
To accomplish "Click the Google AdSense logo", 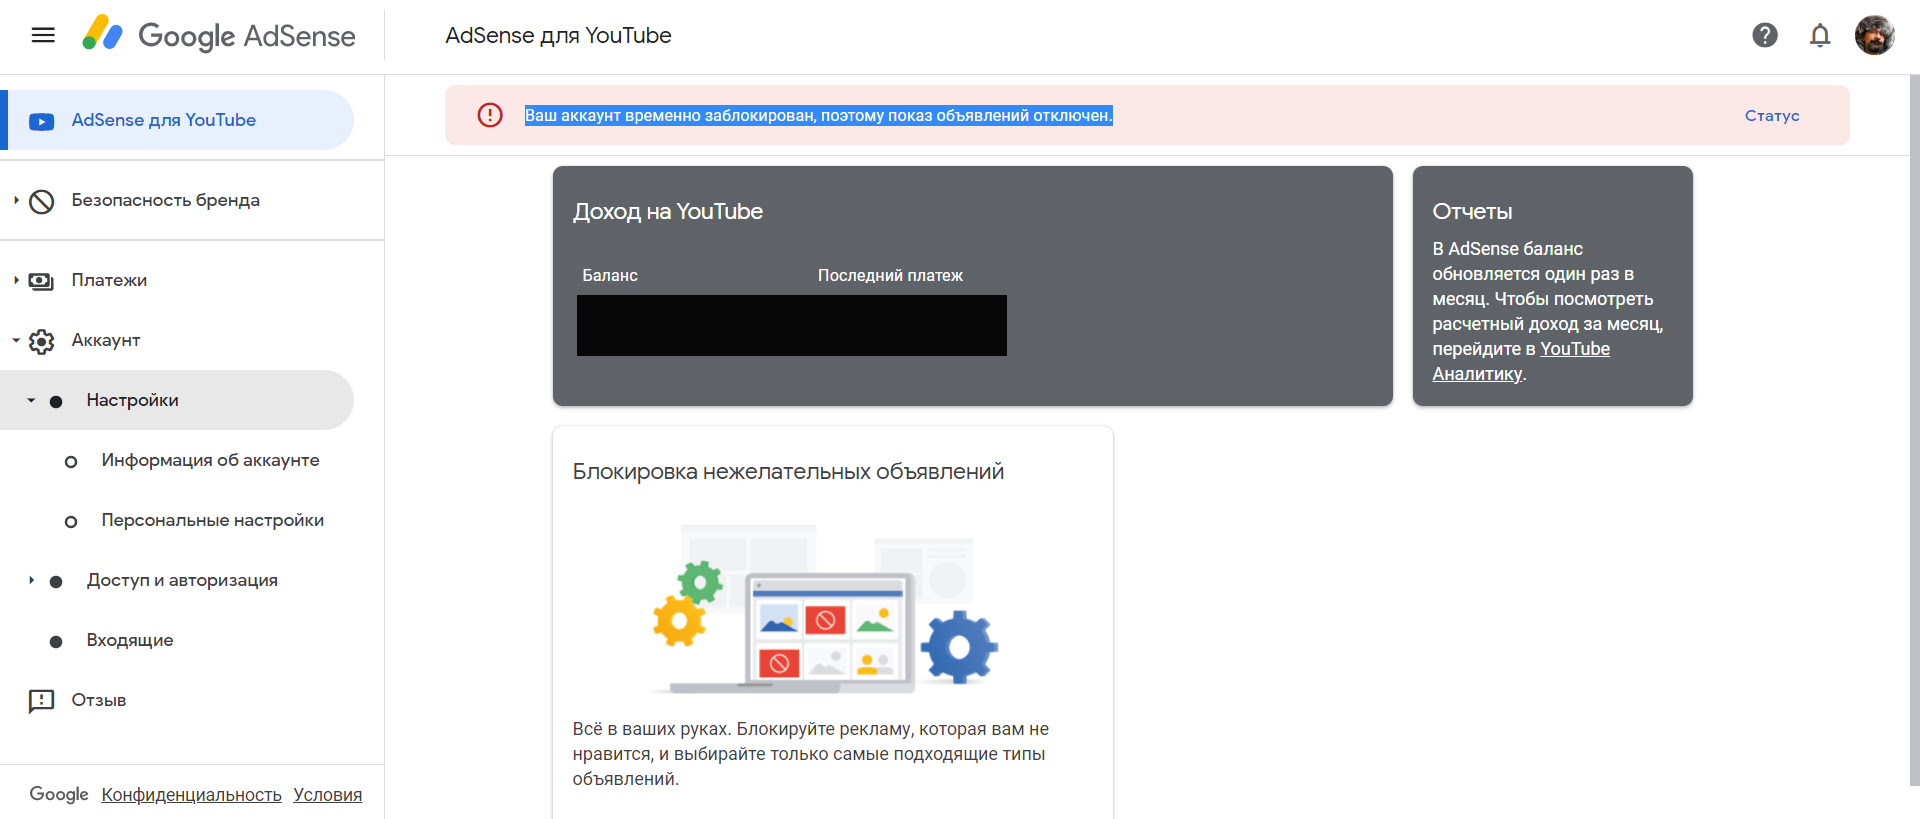I will tap(219, 35).
